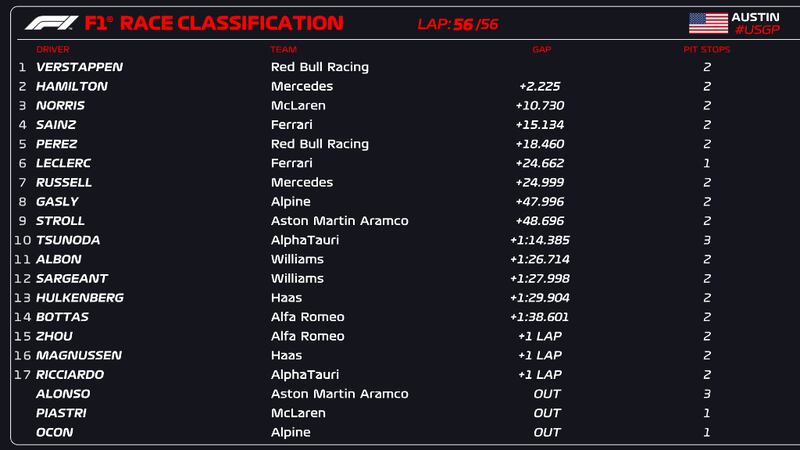This screenshot has width=800, height=450.
Task: Click Ferrari team name next to SAINZ
Action: 291,125
